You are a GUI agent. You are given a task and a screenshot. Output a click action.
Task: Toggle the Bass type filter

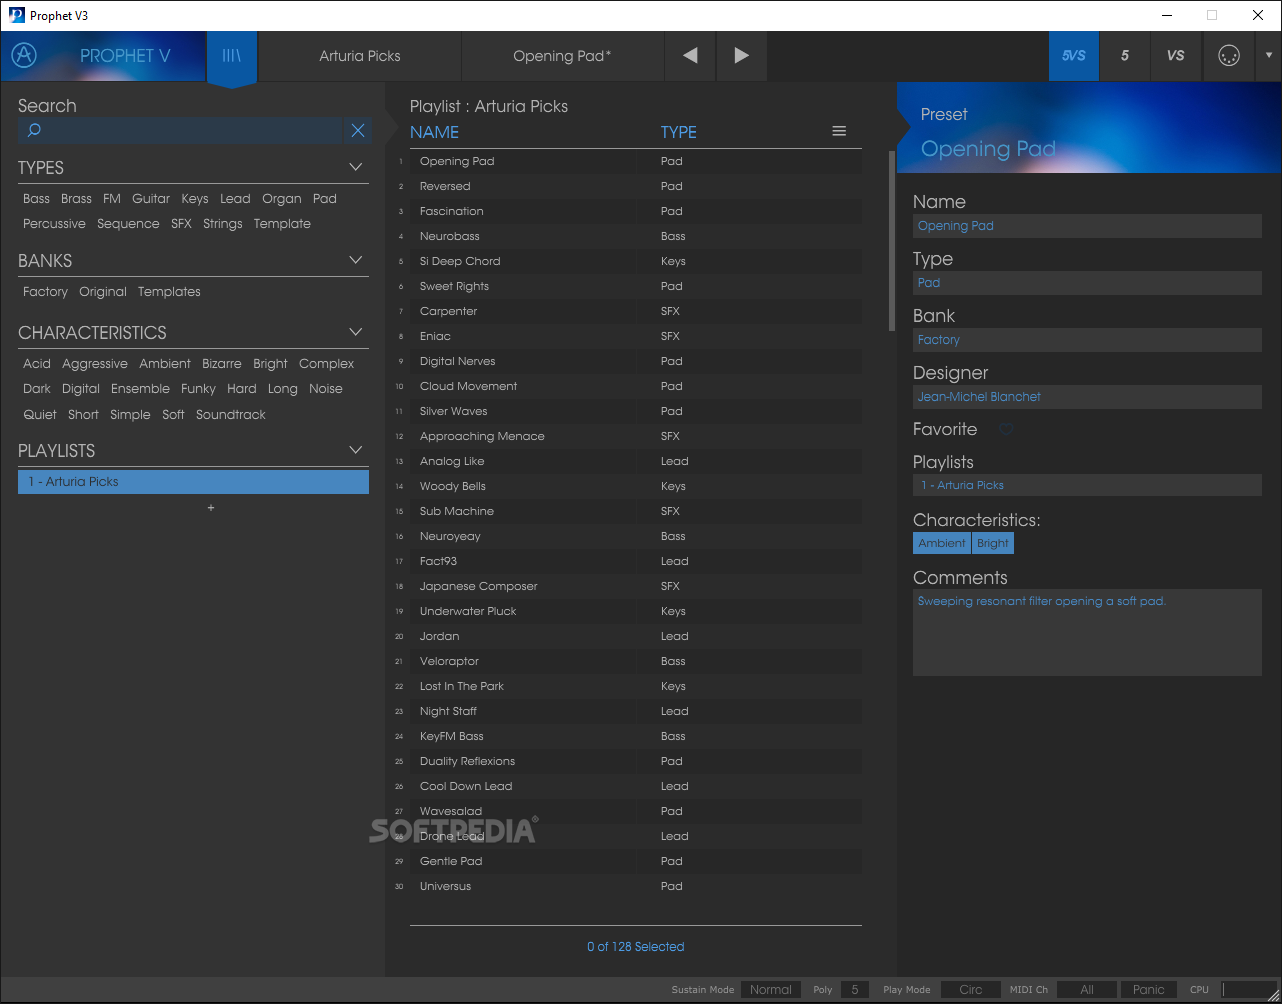36,198
